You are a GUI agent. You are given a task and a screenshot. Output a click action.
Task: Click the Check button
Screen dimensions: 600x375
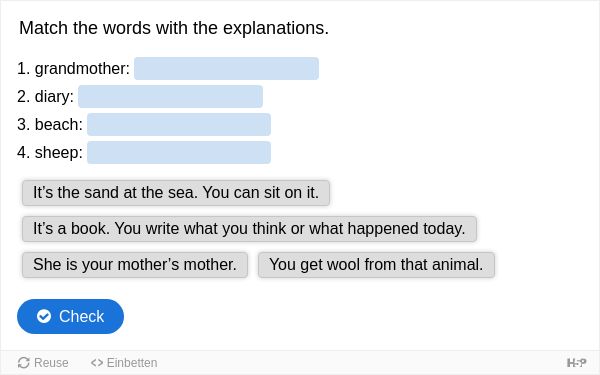coord(70,316)
